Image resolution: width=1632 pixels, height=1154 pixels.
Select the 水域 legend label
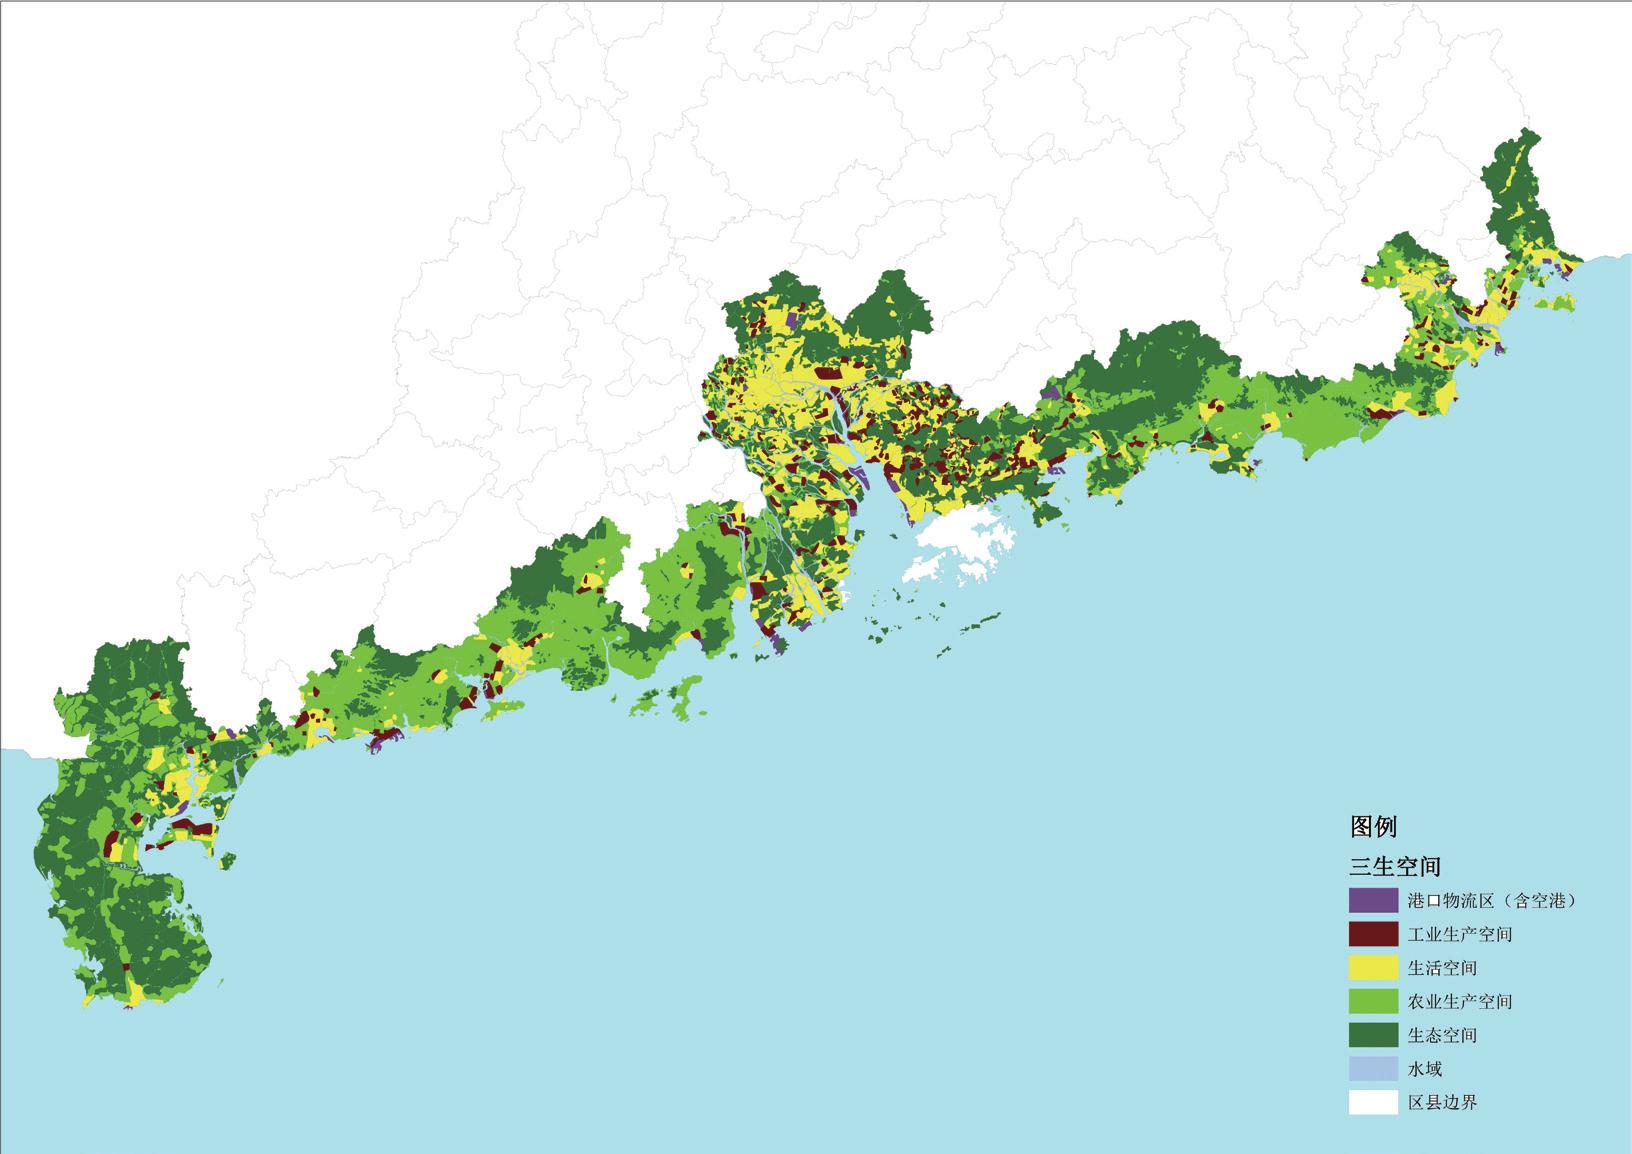(1425, 1069)
